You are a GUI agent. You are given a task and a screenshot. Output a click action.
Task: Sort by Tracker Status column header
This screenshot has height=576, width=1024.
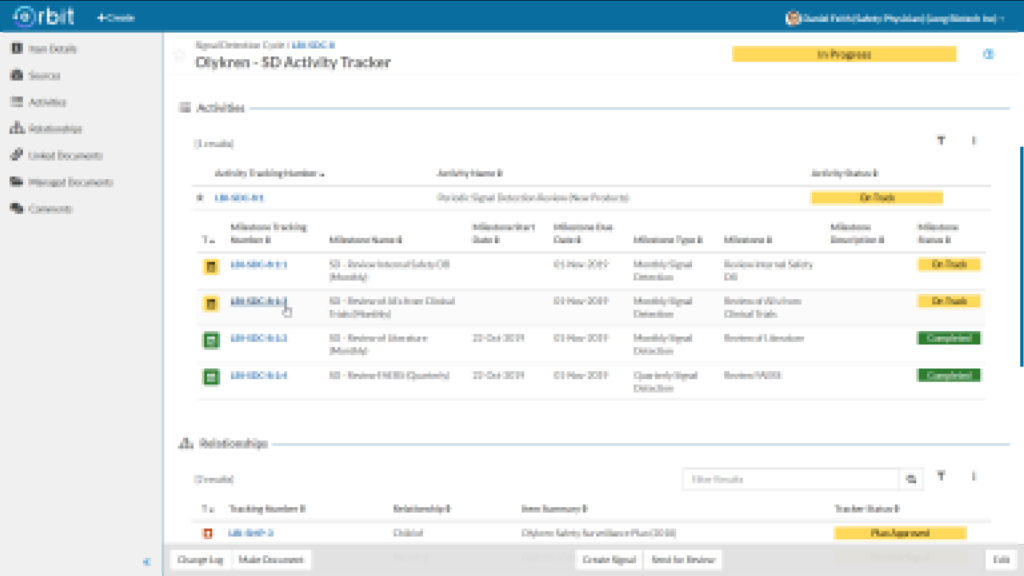pos(867,509)
